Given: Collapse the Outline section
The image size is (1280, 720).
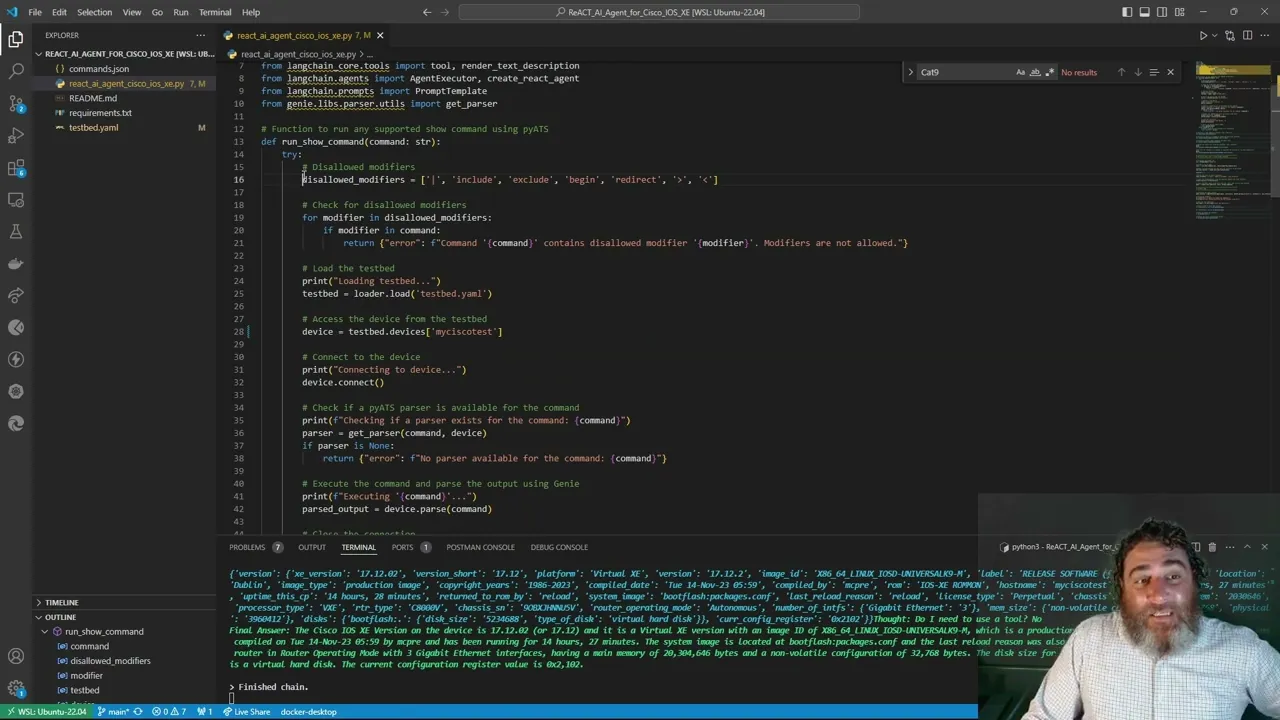Looking at the screenshot, I should click(x=123, y=617).
